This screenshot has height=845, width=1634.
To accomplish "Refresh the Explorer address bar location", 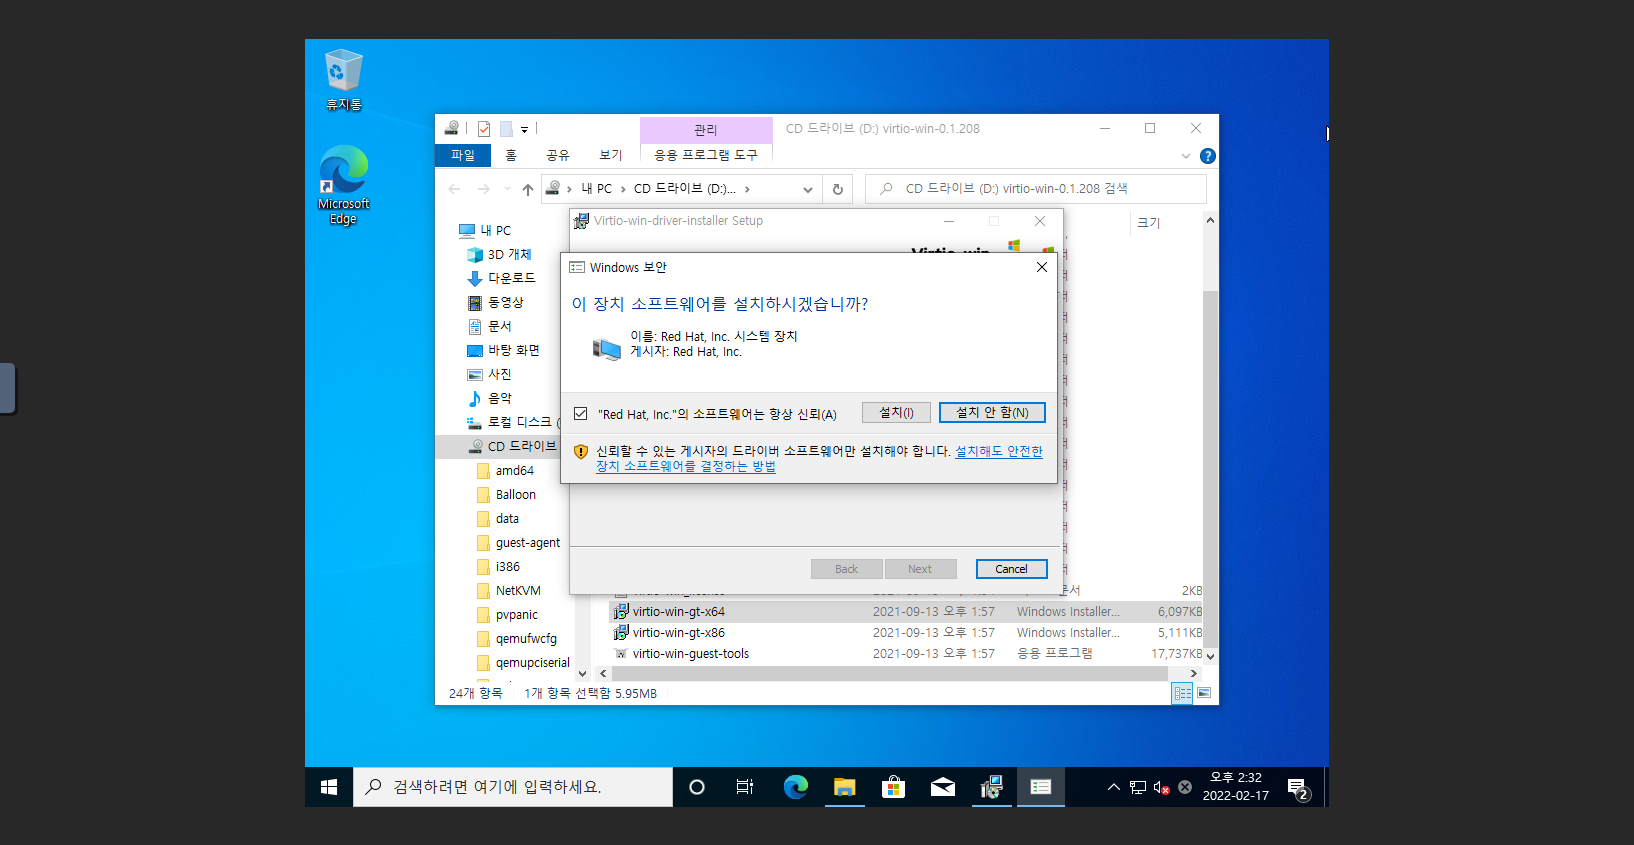I will pos(838,189).
